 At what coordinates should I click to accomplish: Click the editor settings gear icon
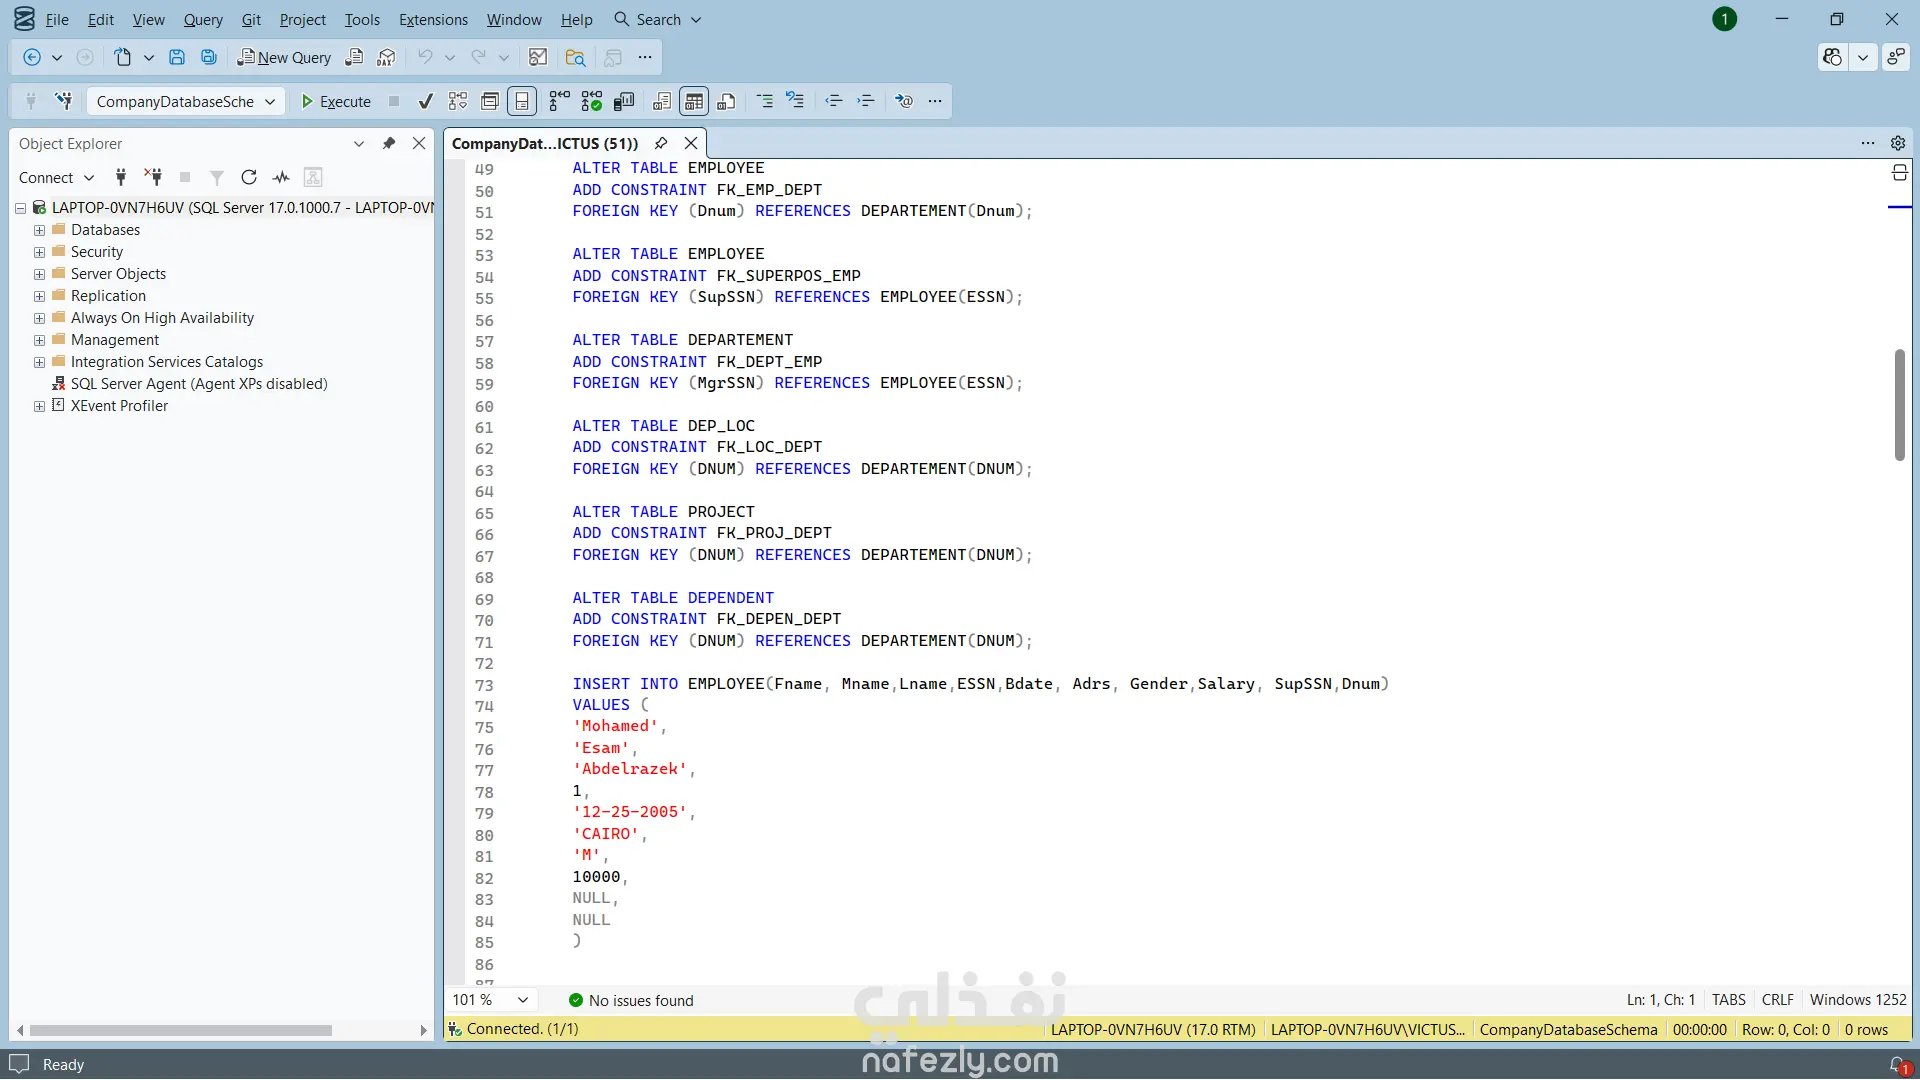(1898, 143)
